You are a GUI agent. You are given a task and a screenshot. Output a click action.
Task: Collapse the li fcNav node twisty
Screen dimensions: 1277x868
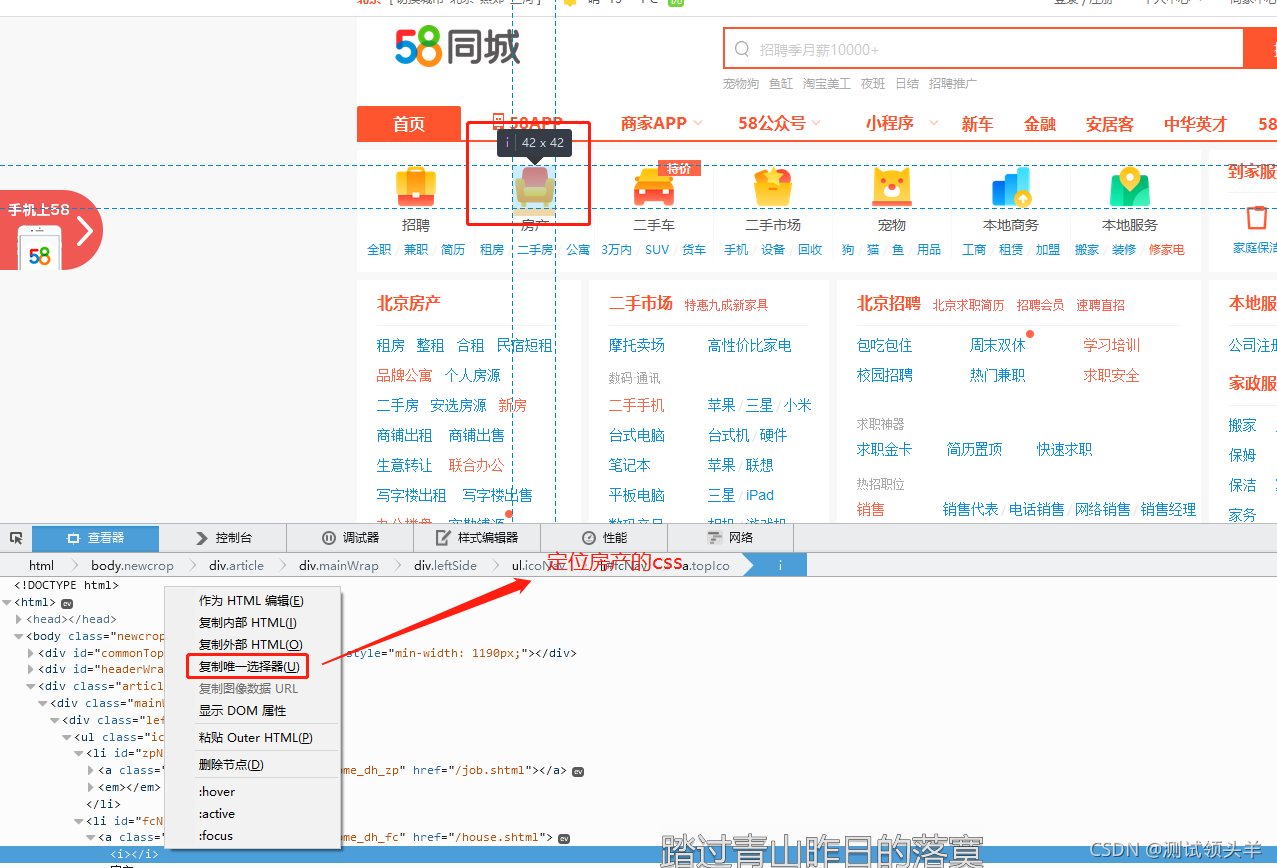click(x=79, y=821)
